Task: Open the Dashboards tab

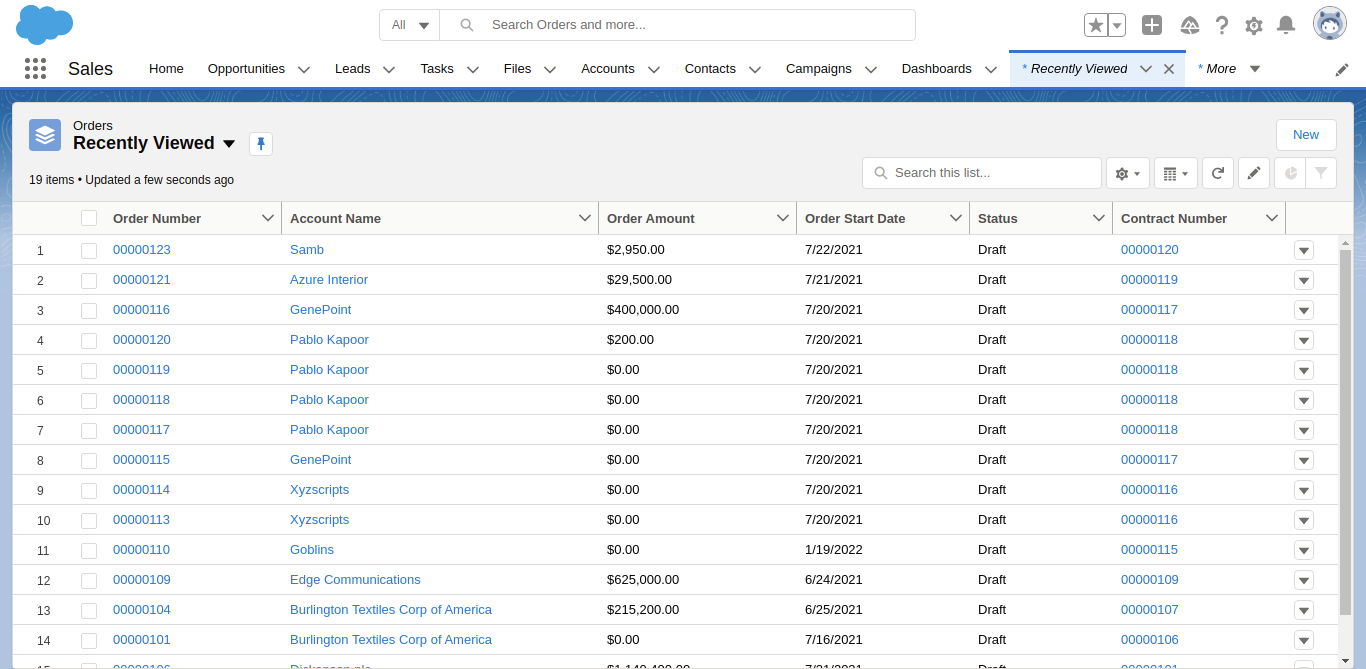Action: [937, 69]
